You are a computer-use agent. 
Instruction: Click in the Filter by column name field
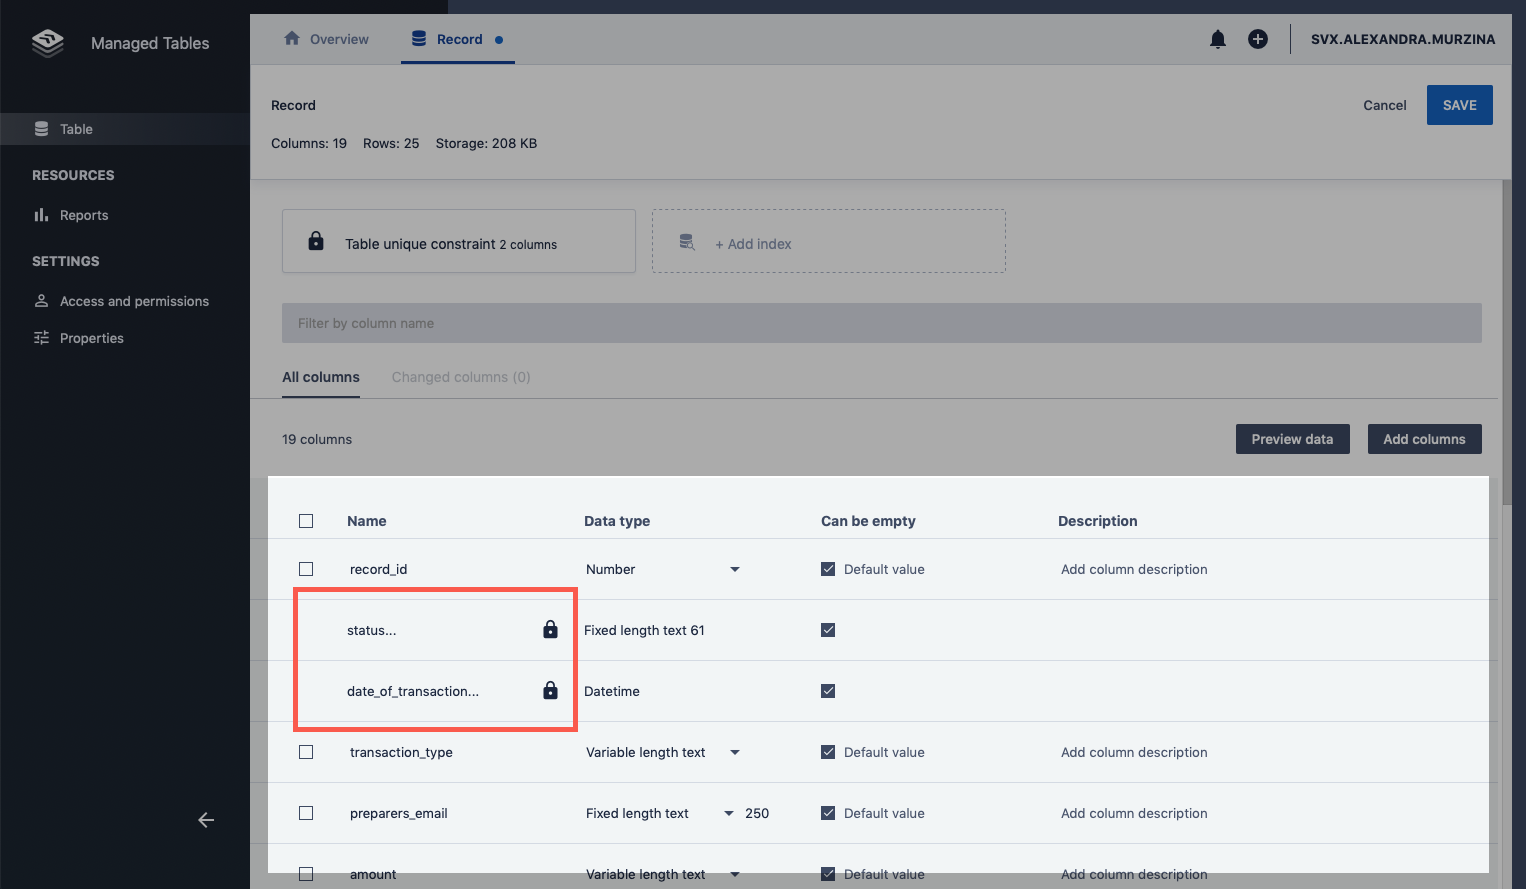pyautogui.click(x=881, y=323)
